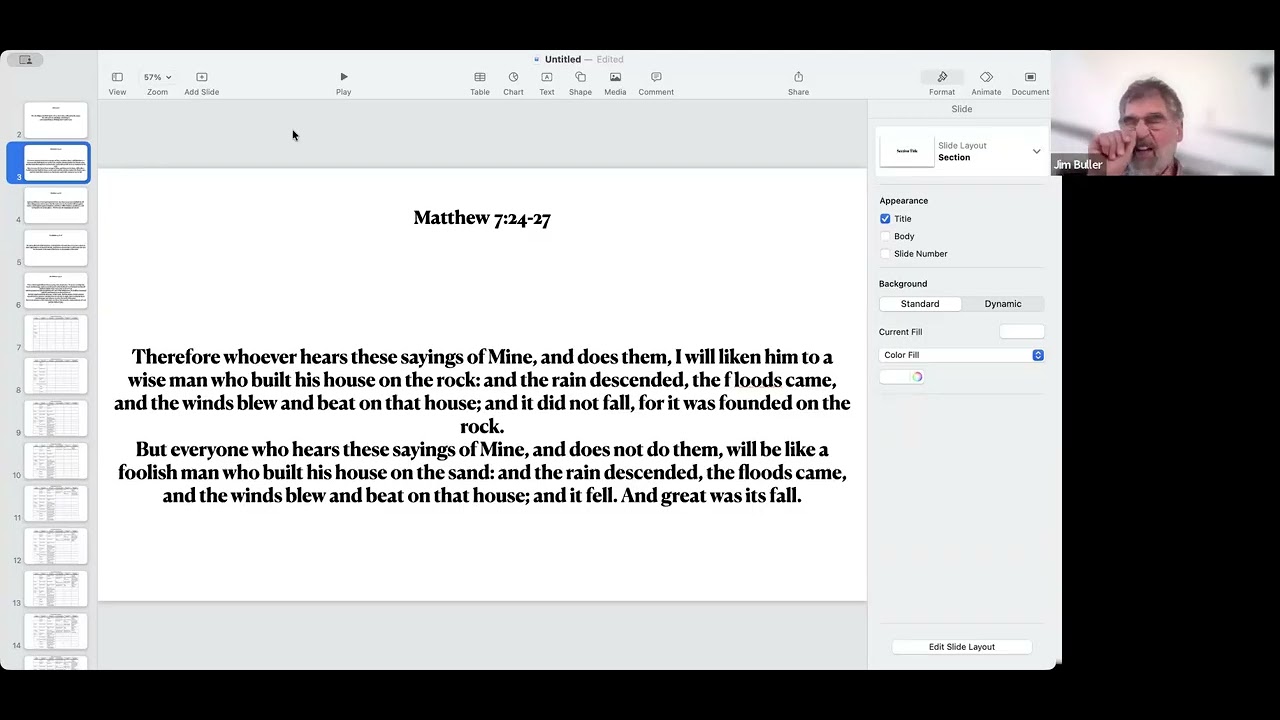Click the Edit Slide Layout button
Image resolution: width=1280 pixels, height=720 pixels.
point(962,647)
